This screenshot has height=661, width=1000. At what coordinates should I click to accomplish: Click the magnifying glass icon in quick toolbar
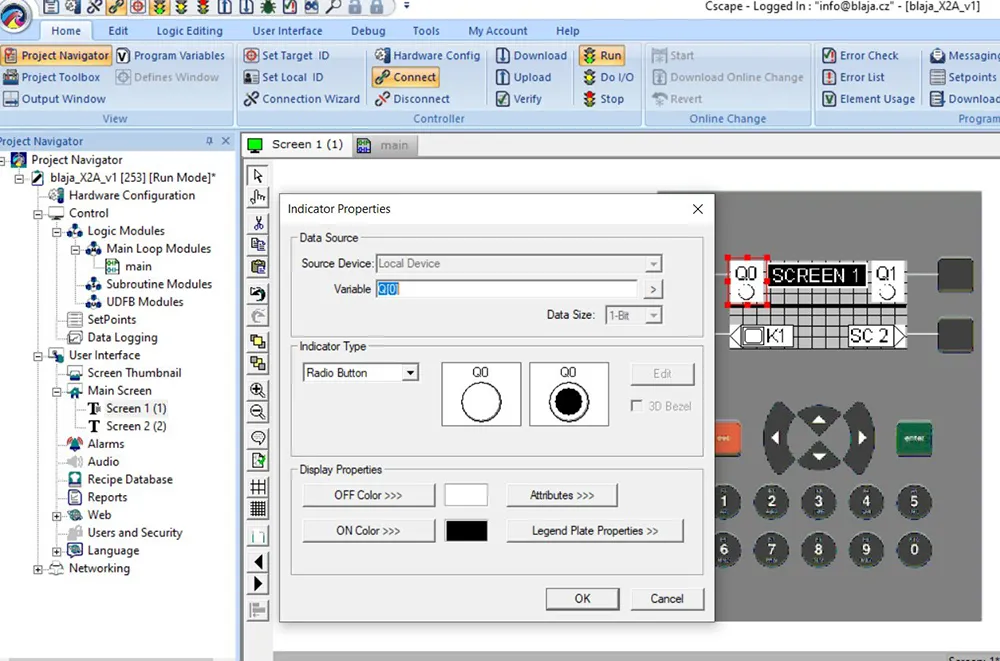click(333, 7)
